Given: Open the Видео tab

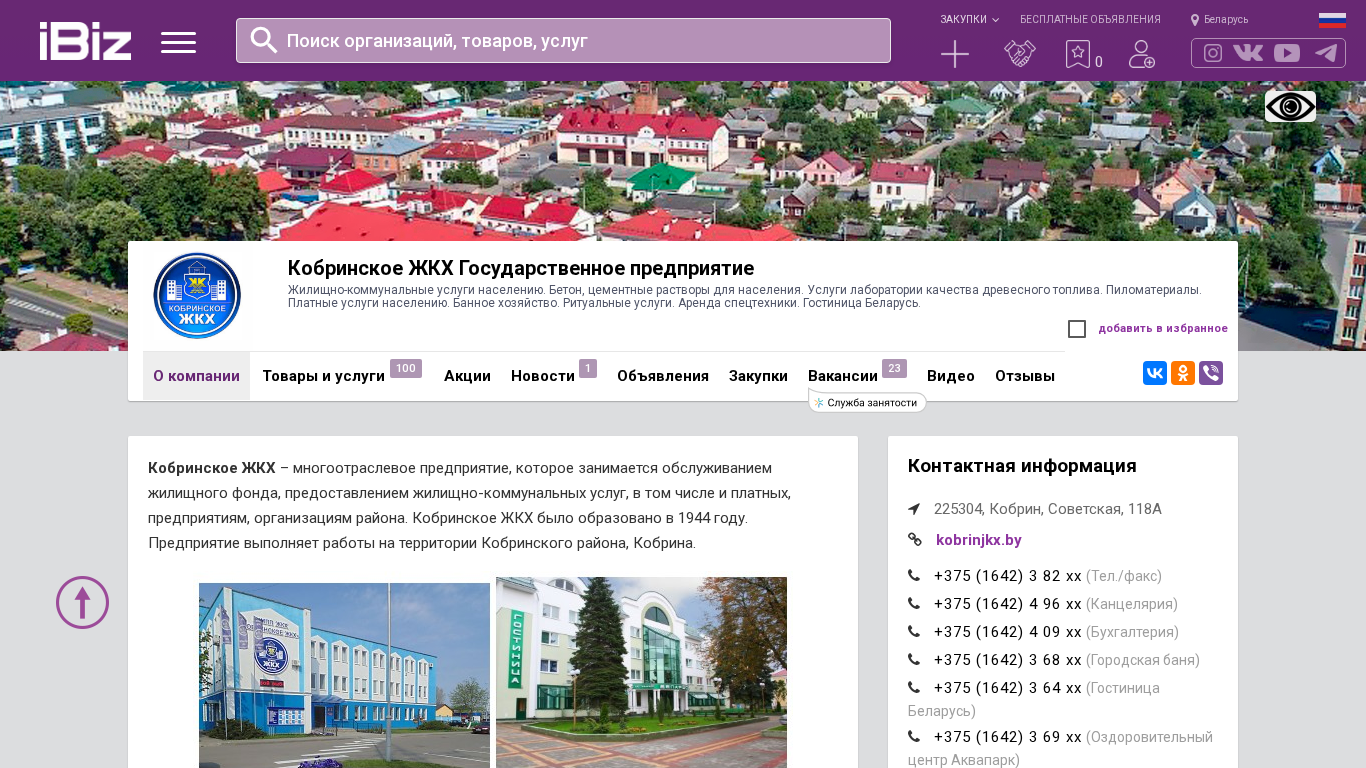Looking at the screenshot, I should tap(951, 376).
